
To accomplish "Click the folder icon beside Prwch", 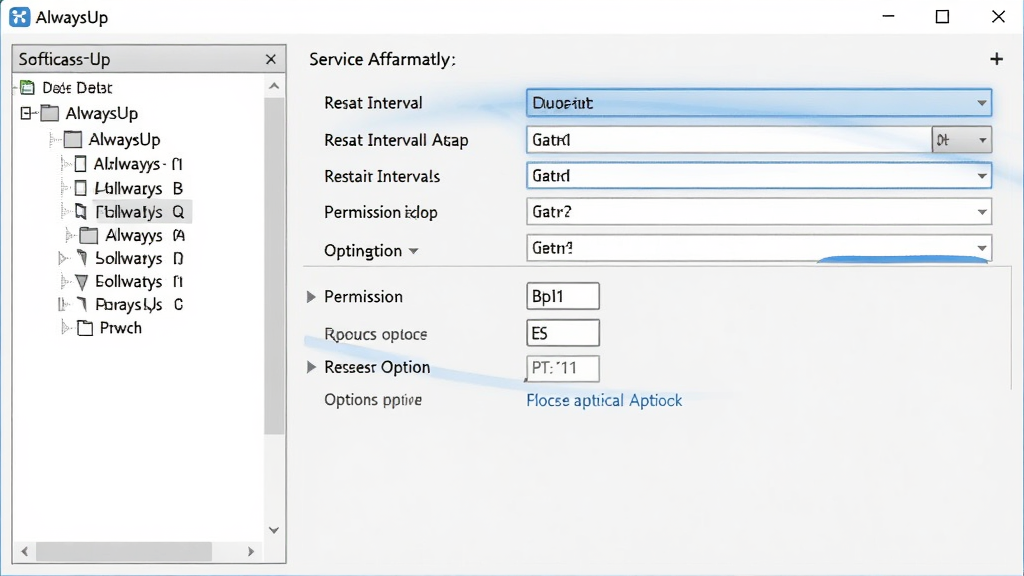I will (85, 328).
